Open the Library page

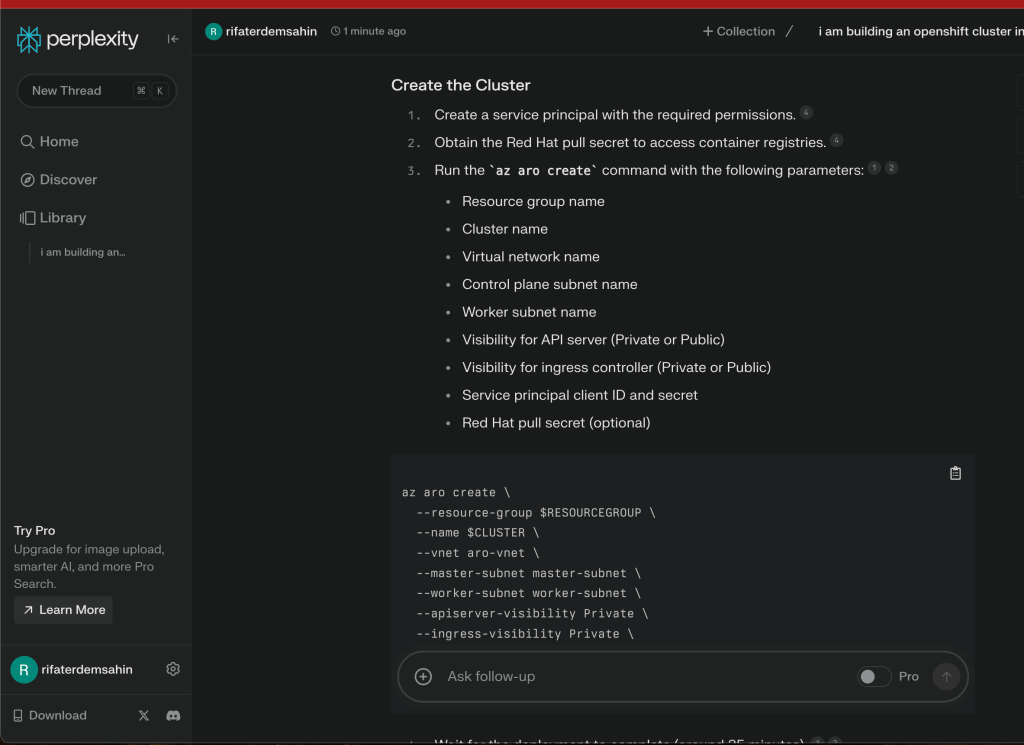pyautogui.click(x=53, y=217)
